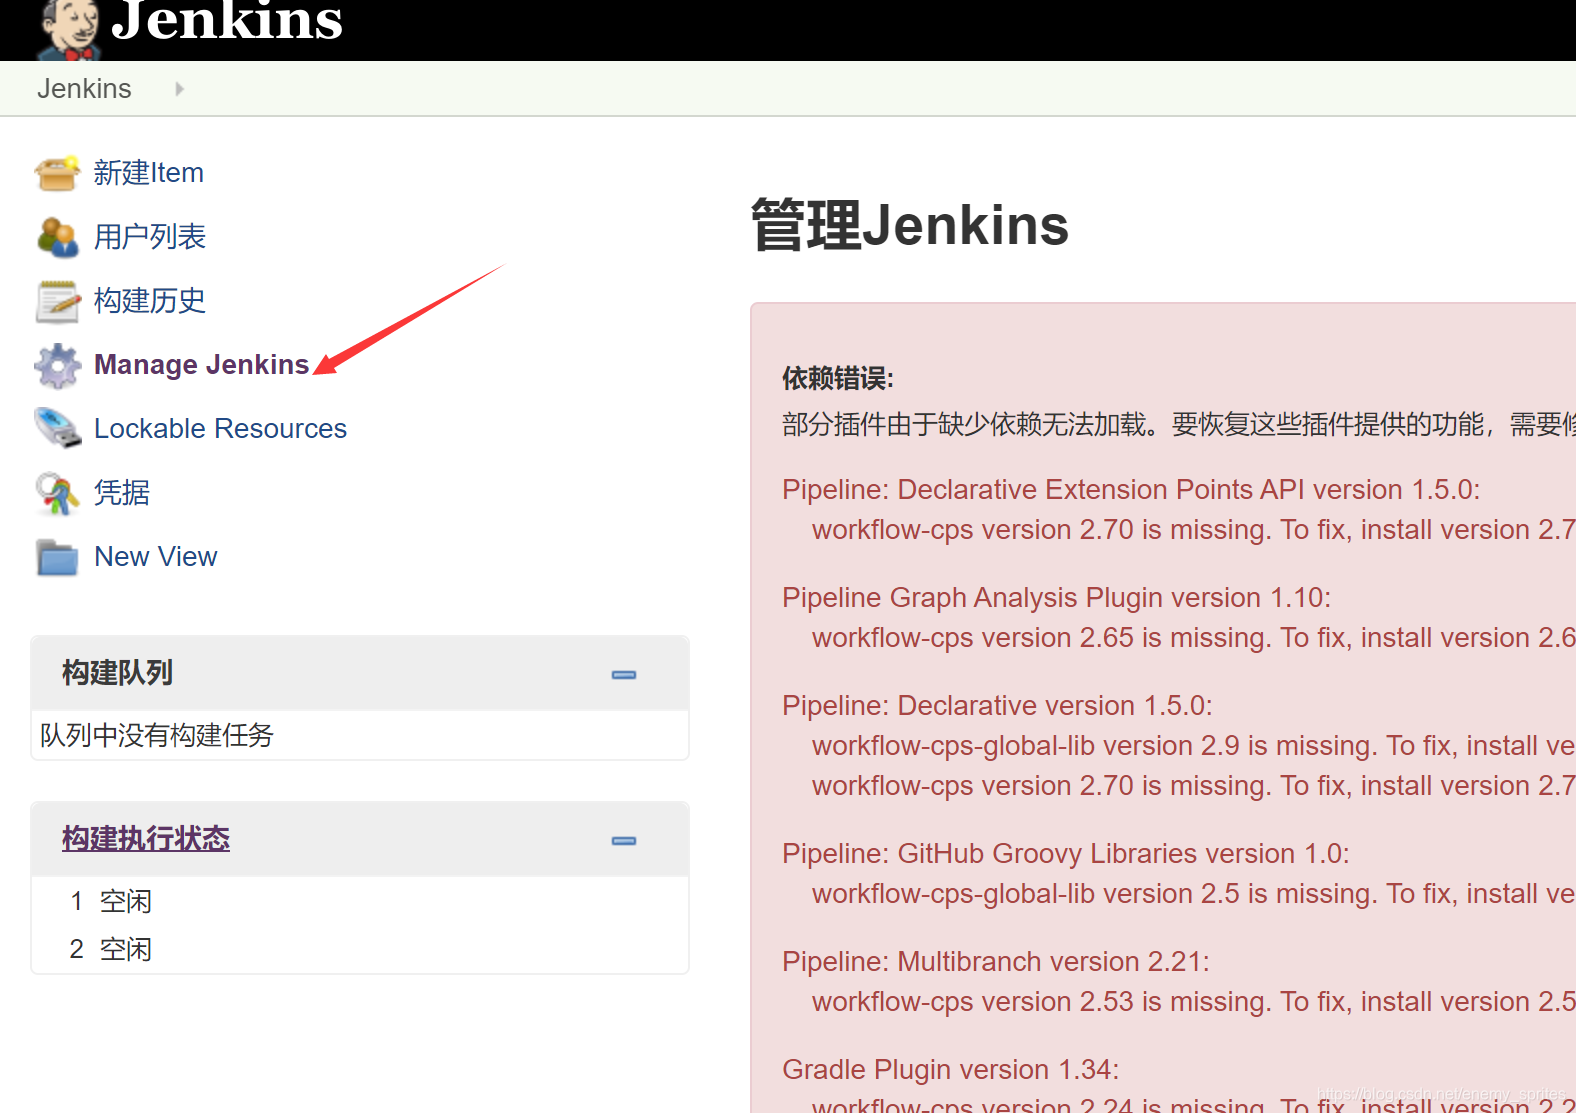The height and width of the screenshot is (1113, 1576).
Task: Open the Manage Jenkins link
Action: click(x=202, y=365)
